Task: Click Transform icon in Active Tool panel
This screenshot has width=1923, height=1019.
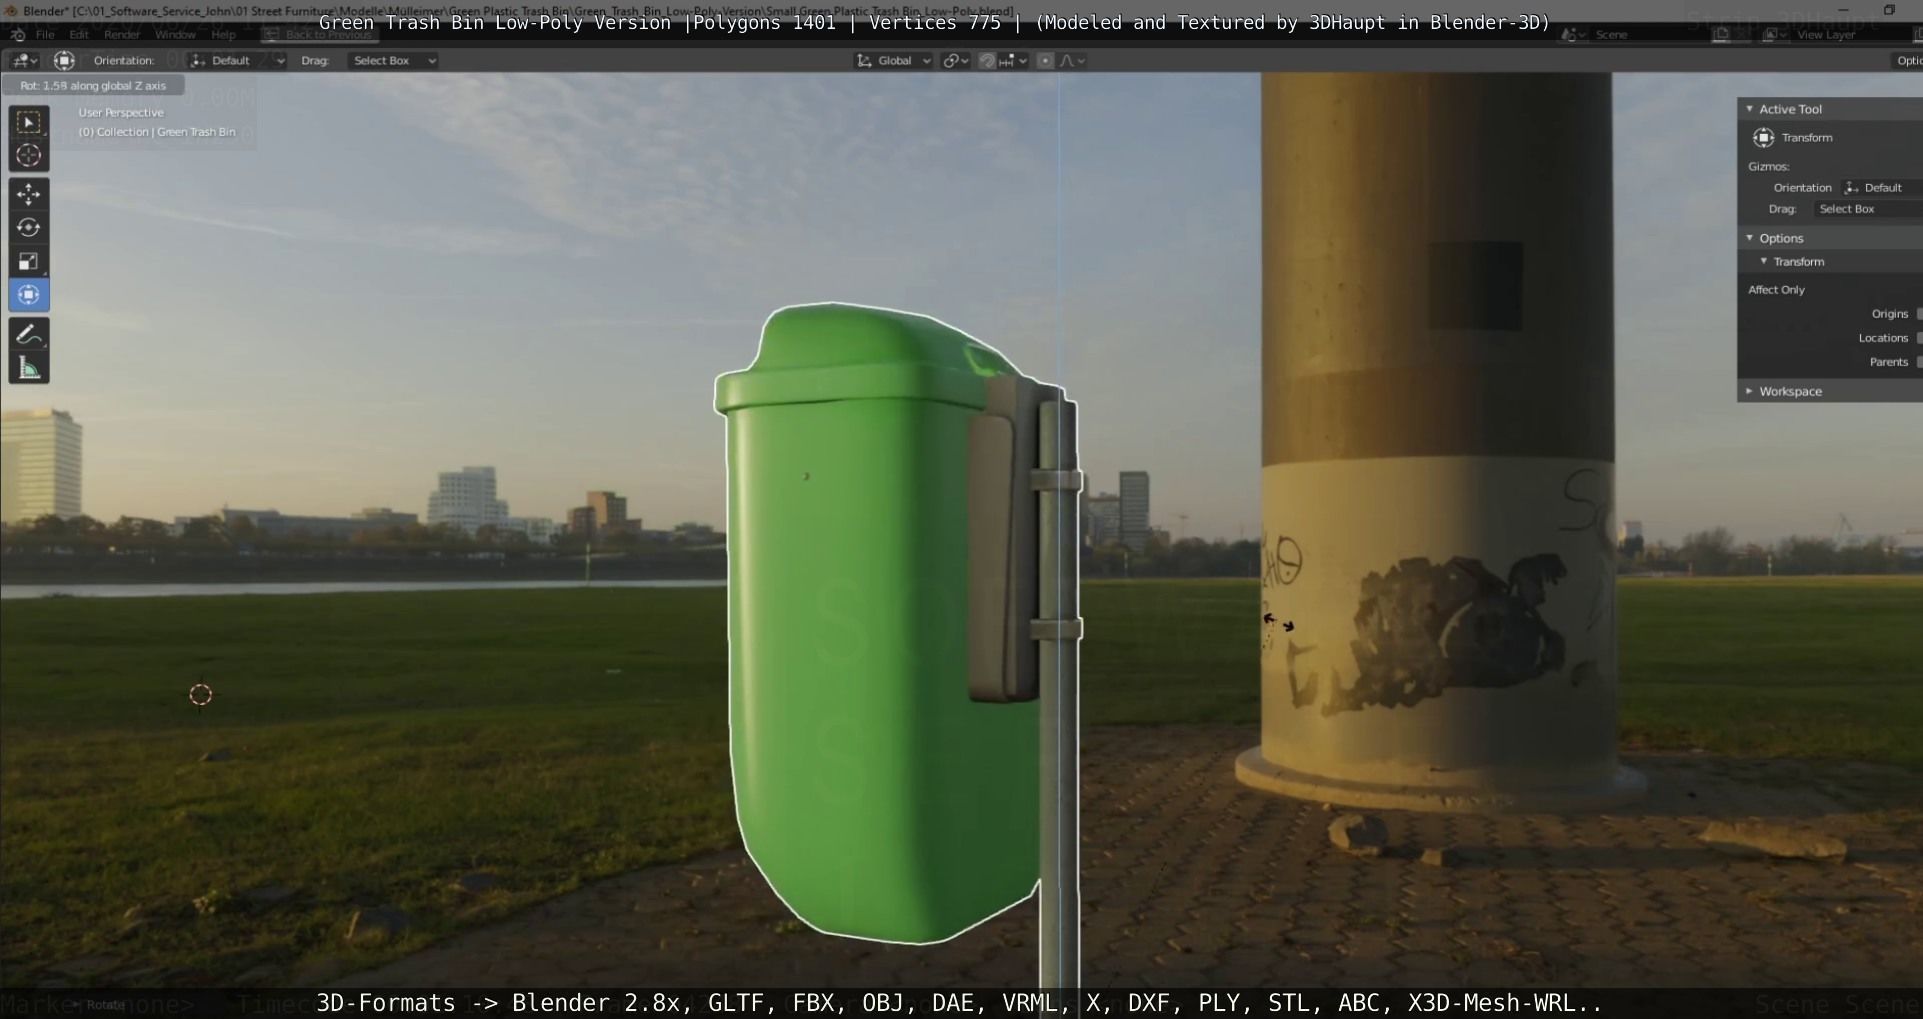Action: (1764, 138)
